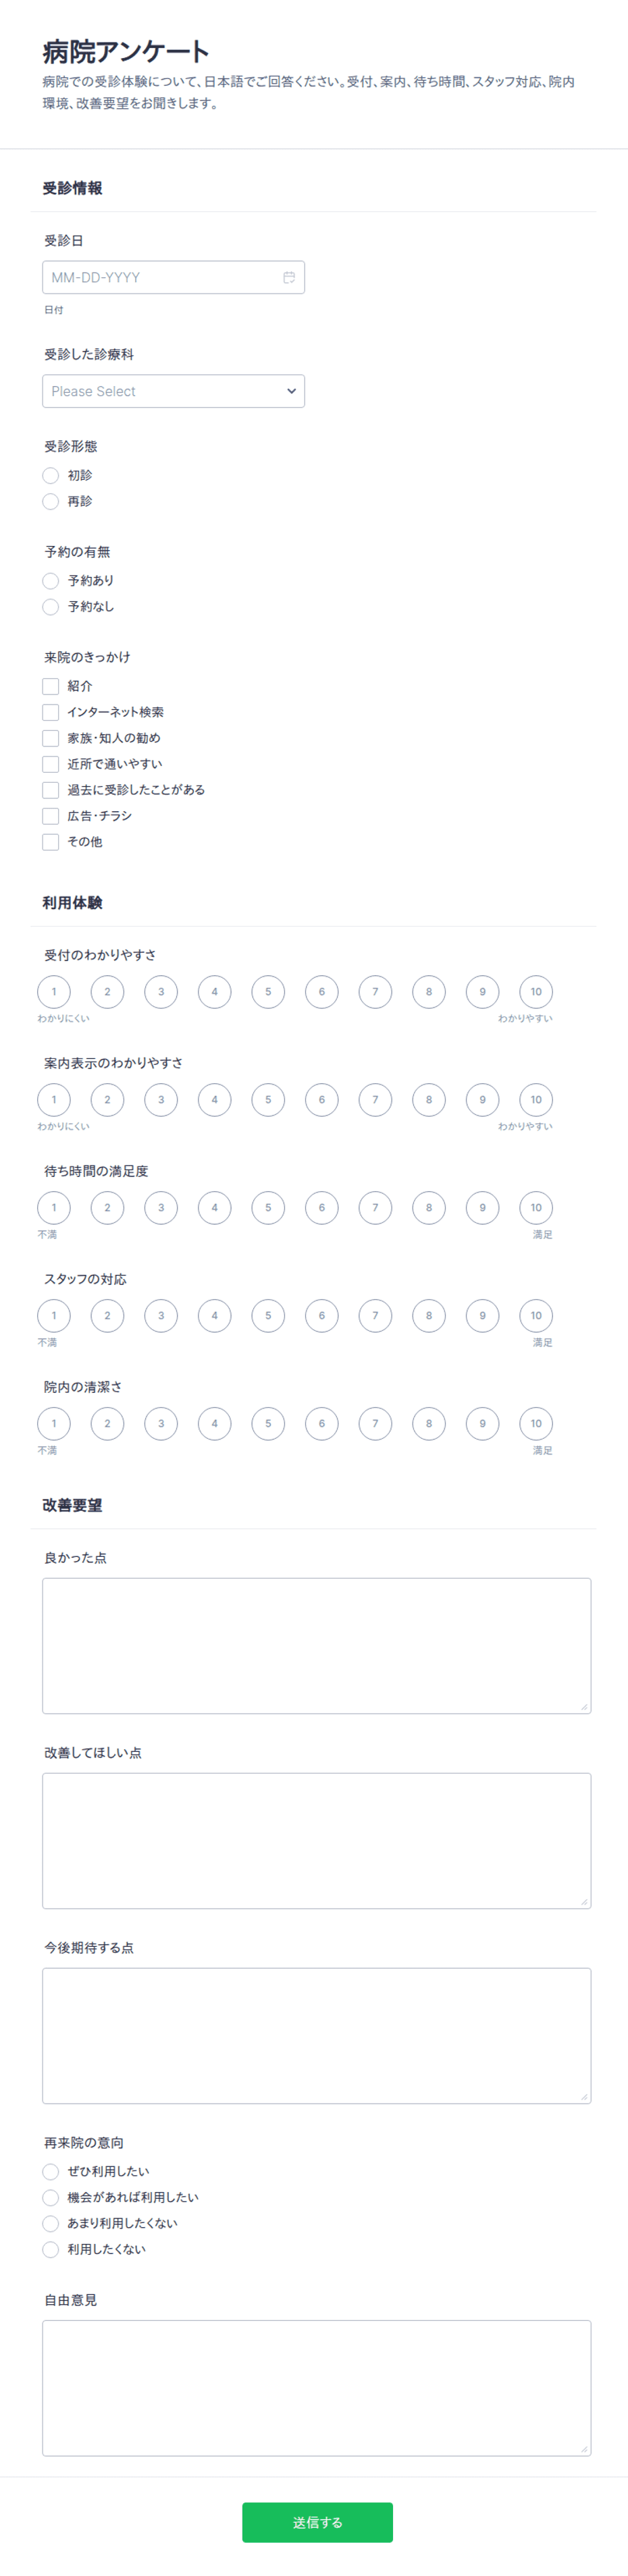Click the 受診日 date input field

(x=173, y=277)
